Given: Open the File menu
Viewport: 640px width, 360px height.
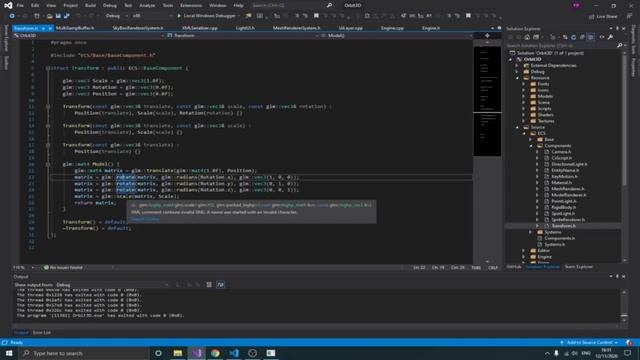Looking at the screenshot, I should click(20, 6).
